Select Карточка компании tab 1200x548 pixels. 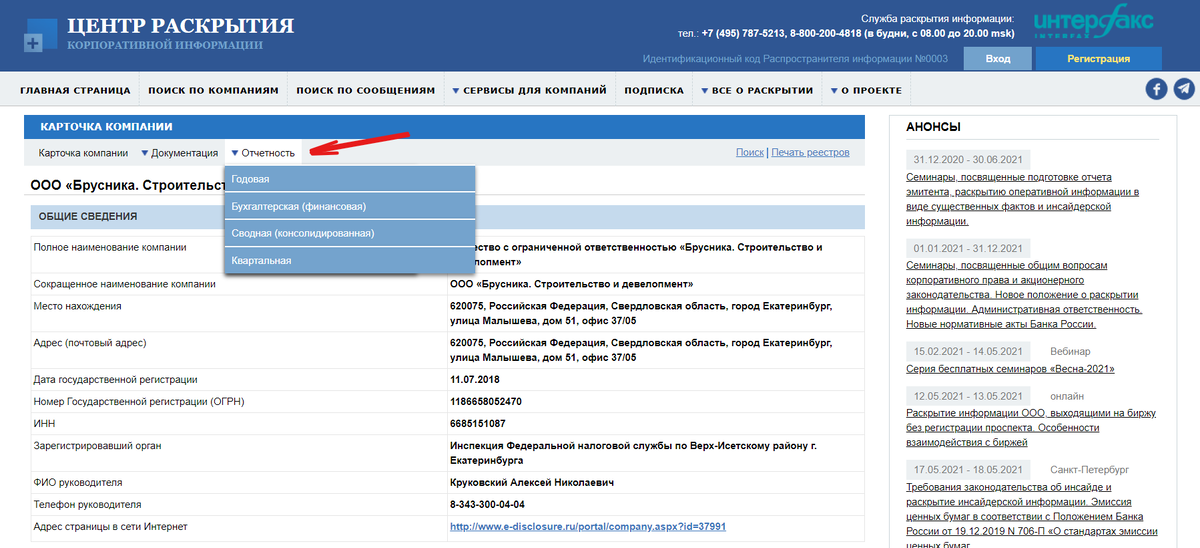click(x=83, y=153)
